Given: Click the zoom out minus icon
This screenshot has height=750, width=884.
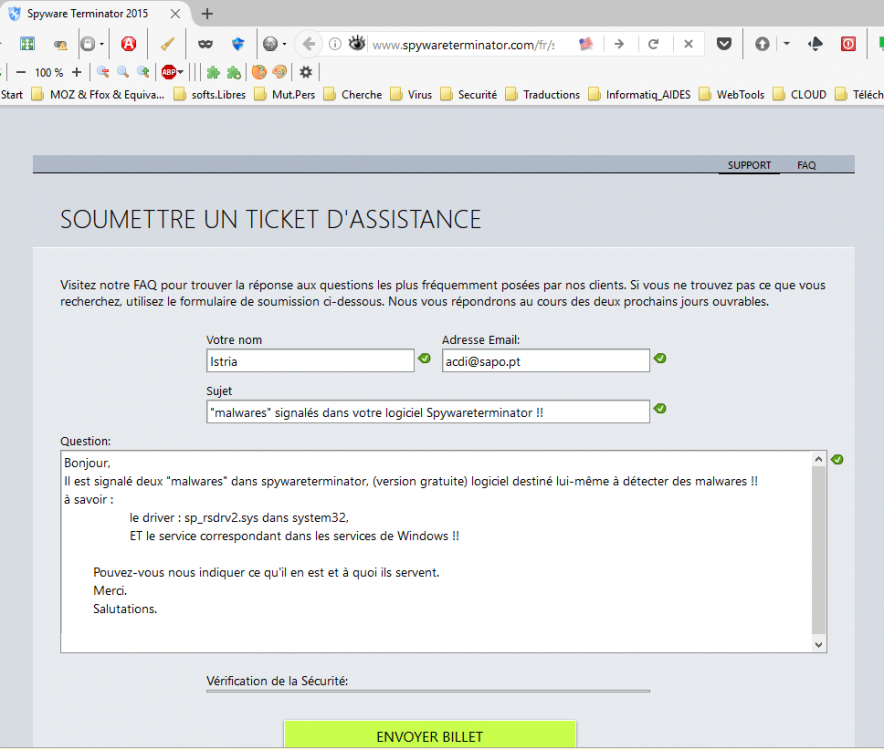Looking at the screenshot, I should (20, 72).
